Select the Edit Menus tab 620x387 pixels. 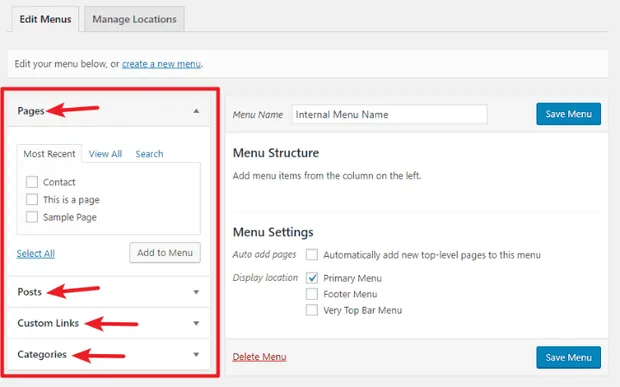[45, 19]
